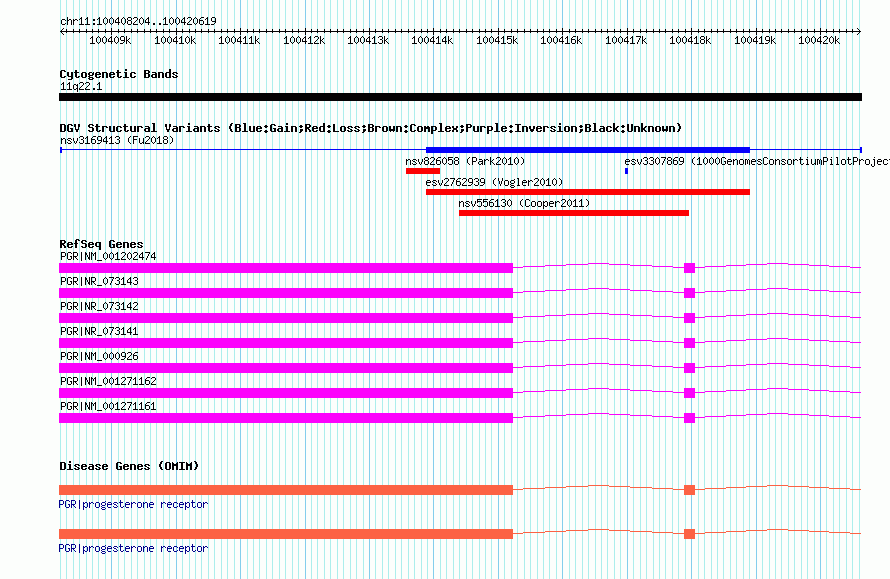Image resolution: width=890 pixels, height=579 pixels.
Task: Select the 100414k ruler tick label
Action: point(432,40)
